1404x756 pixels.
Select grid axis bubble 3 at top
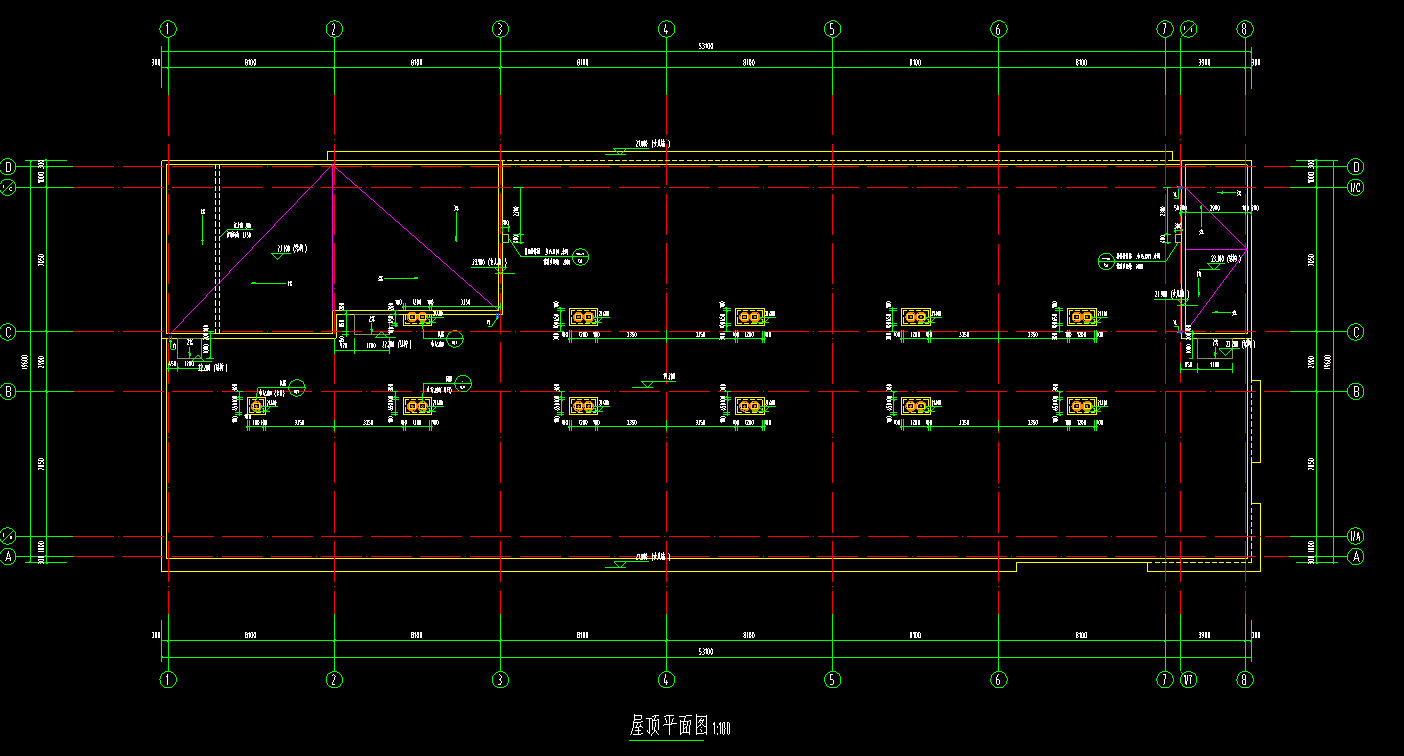pyautogui.click(x=500, y=30)
